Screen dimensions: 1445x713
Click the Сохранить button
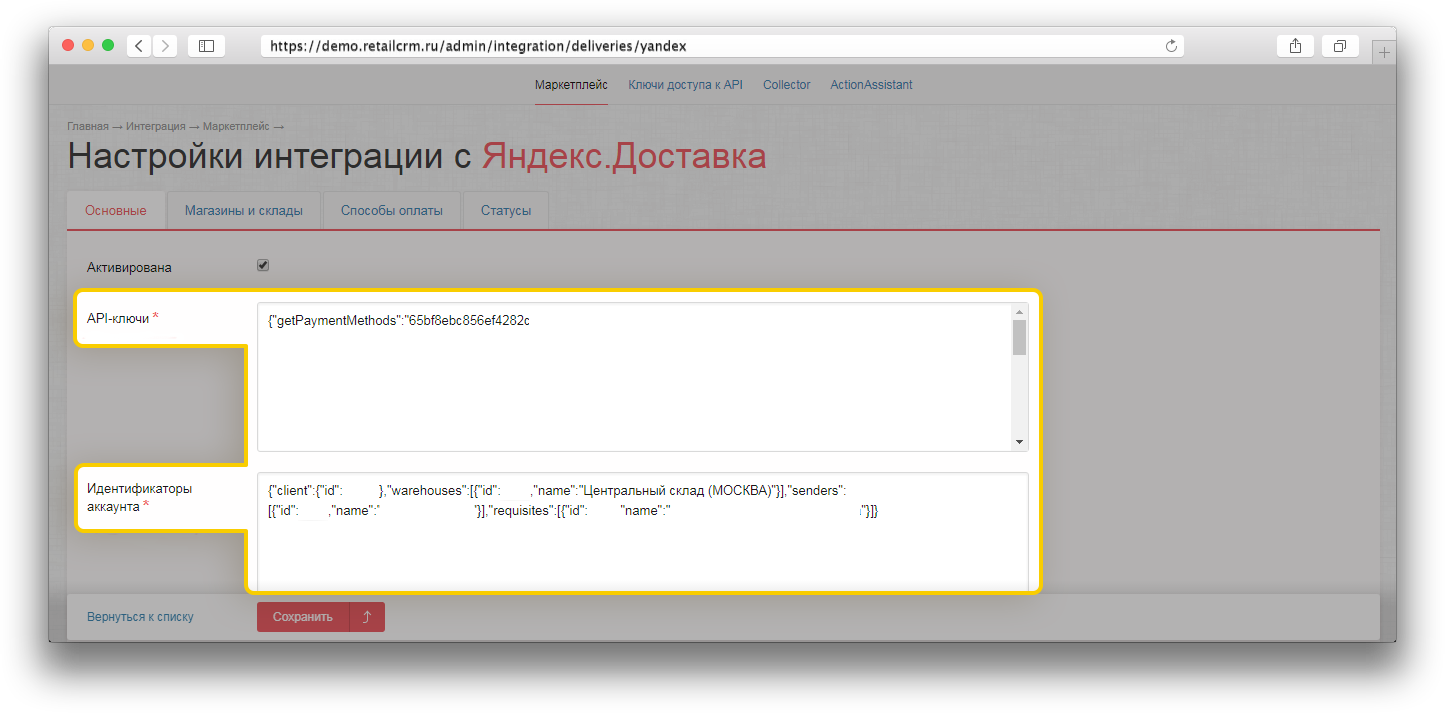coord(303,617)
